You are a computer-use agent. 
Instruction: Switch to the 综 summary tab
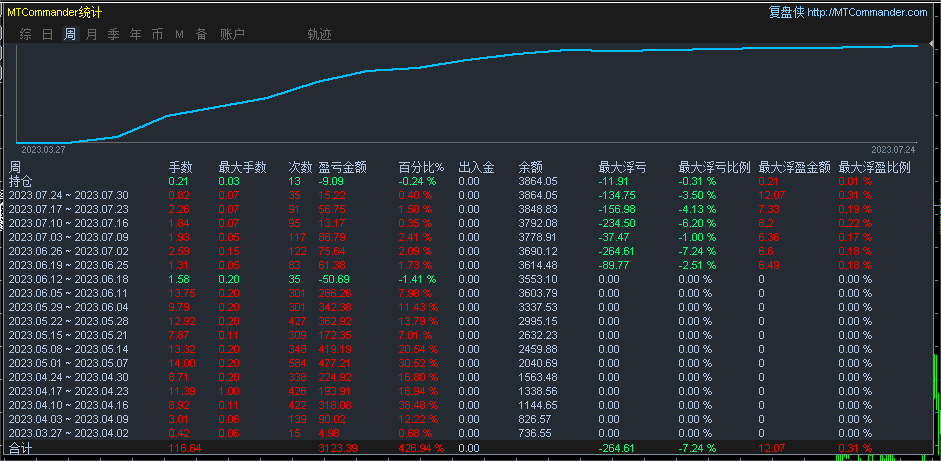(x=25, y=34)
